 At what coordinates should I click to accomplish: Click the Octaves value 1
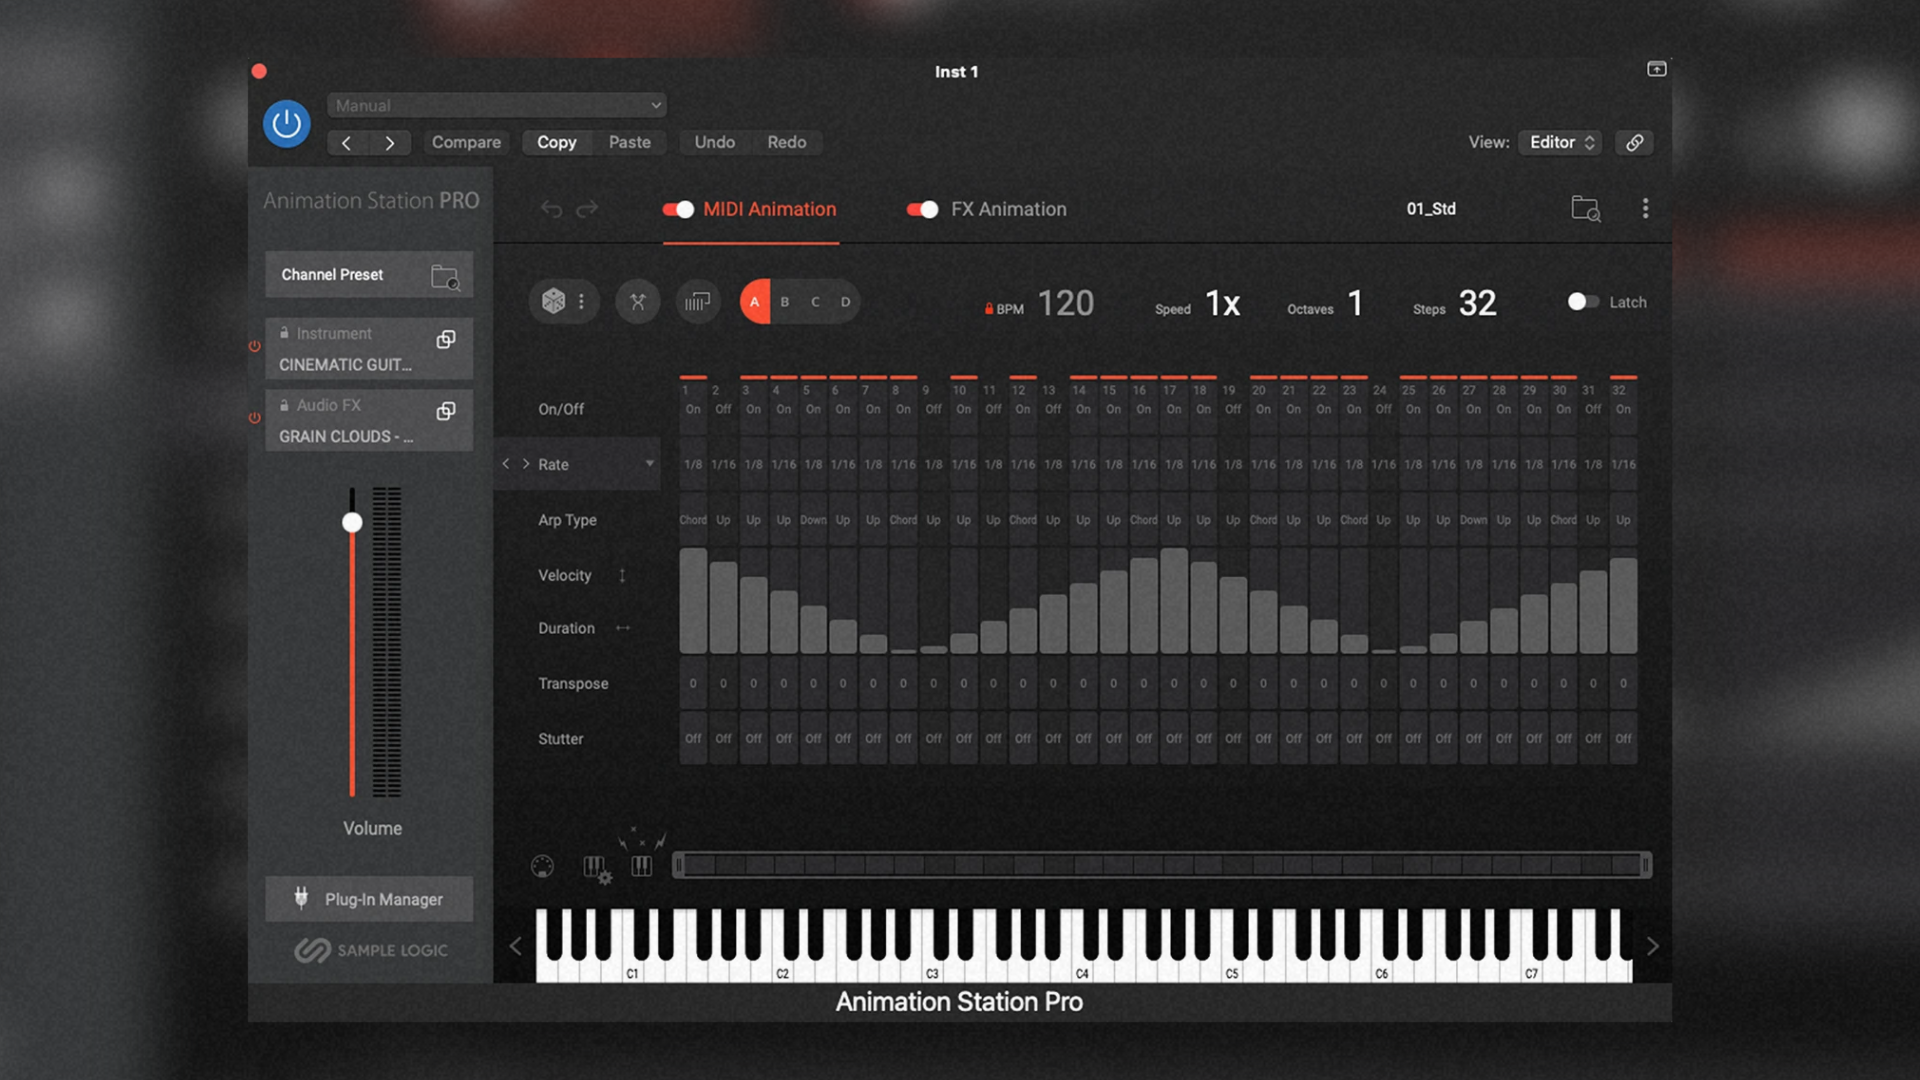click(1355, 303)
